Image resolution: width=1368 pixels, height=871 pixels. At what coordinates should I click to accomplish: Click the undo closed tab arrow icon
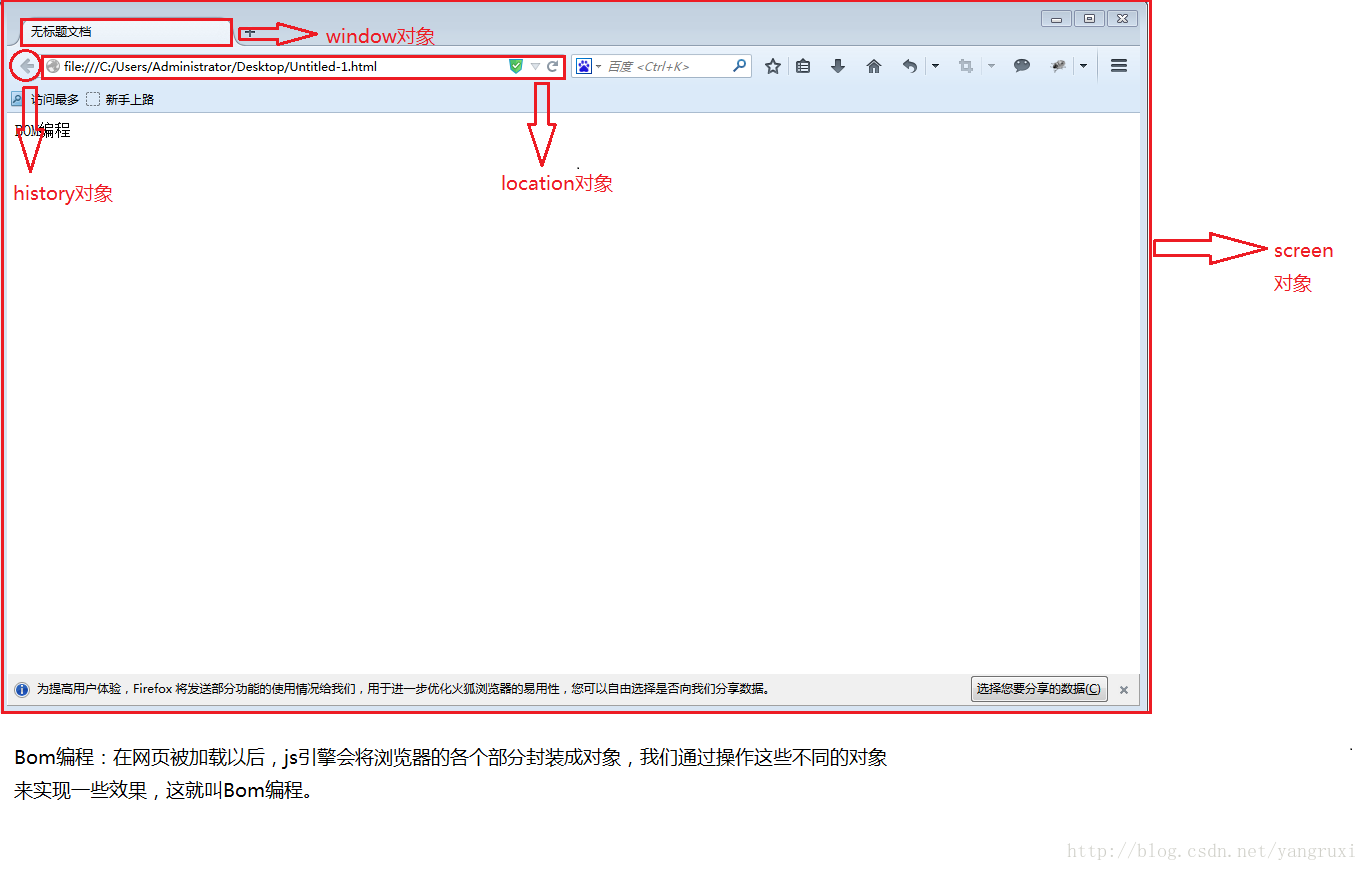pos(909,66)
